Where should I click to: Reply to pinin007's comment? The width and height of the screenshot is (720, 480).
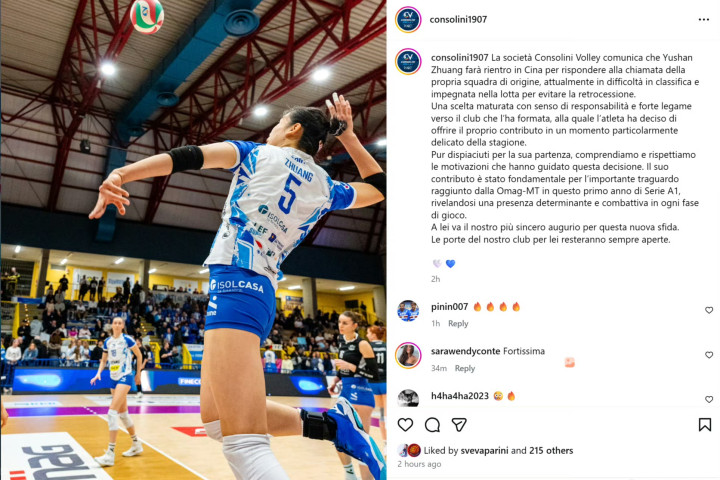[458, 323]
